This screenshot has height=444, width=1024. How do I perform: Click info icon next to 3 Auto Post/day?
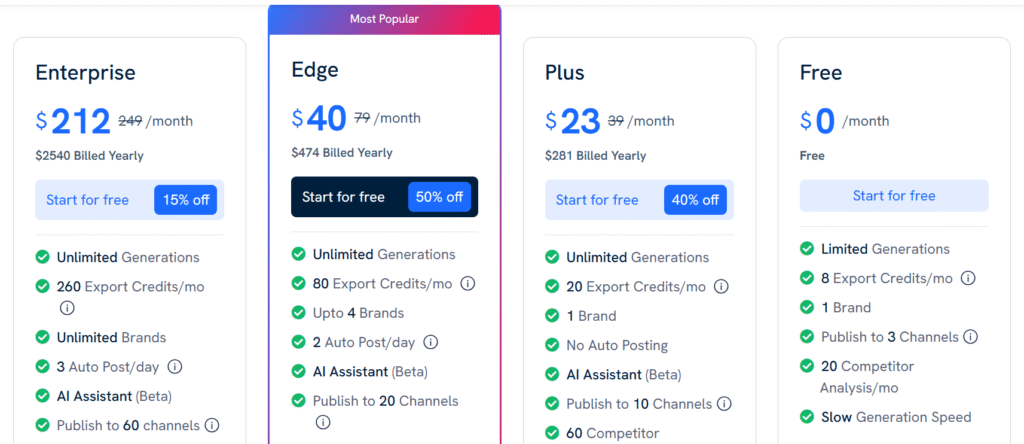tap(174, 366)
